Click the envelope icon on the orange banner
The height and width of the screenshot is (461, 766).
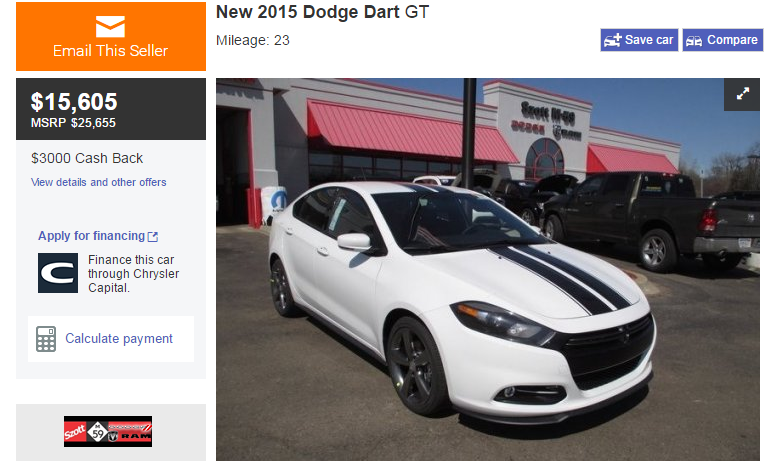tap(110, 27)
